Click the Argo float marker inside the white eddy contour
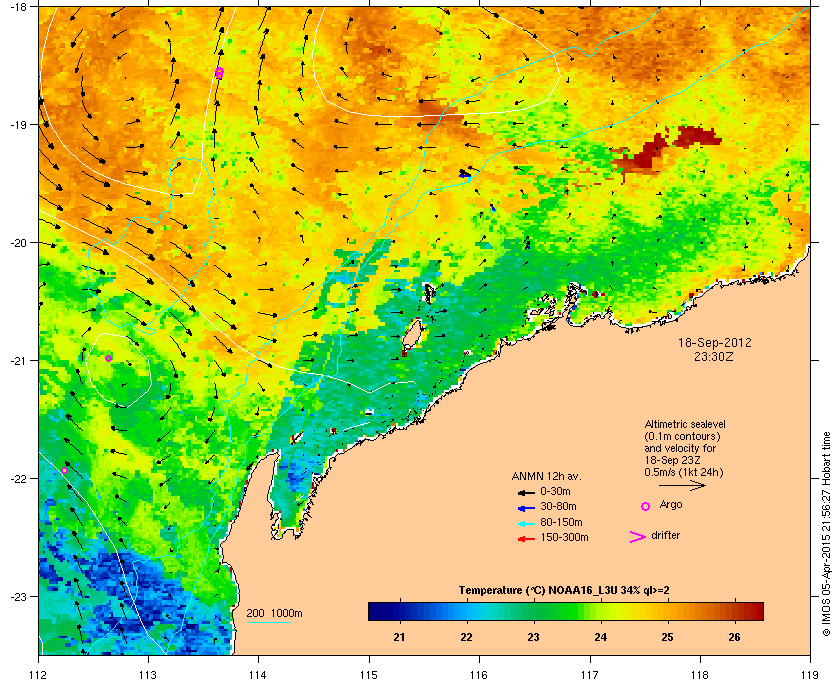Image resolution: width=840 pixels, height=680 pixels. (108, 358)
